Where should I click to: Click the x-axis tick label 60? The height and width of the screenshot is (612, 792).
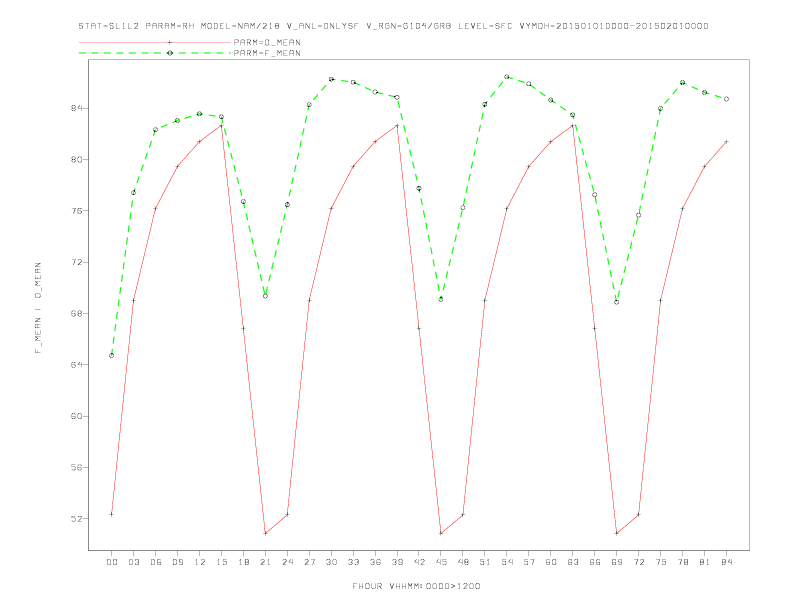(x=551, y=562)
